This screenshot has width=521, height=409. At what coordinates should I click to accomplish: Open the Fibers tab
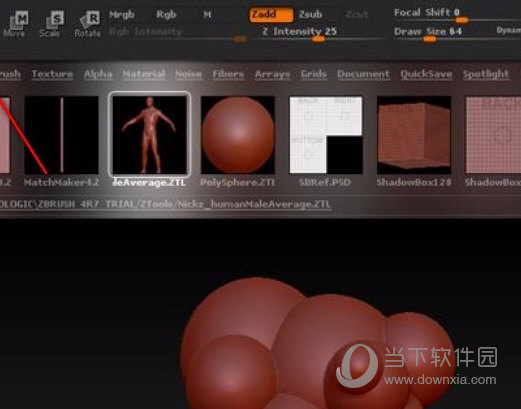coord(228,74)
